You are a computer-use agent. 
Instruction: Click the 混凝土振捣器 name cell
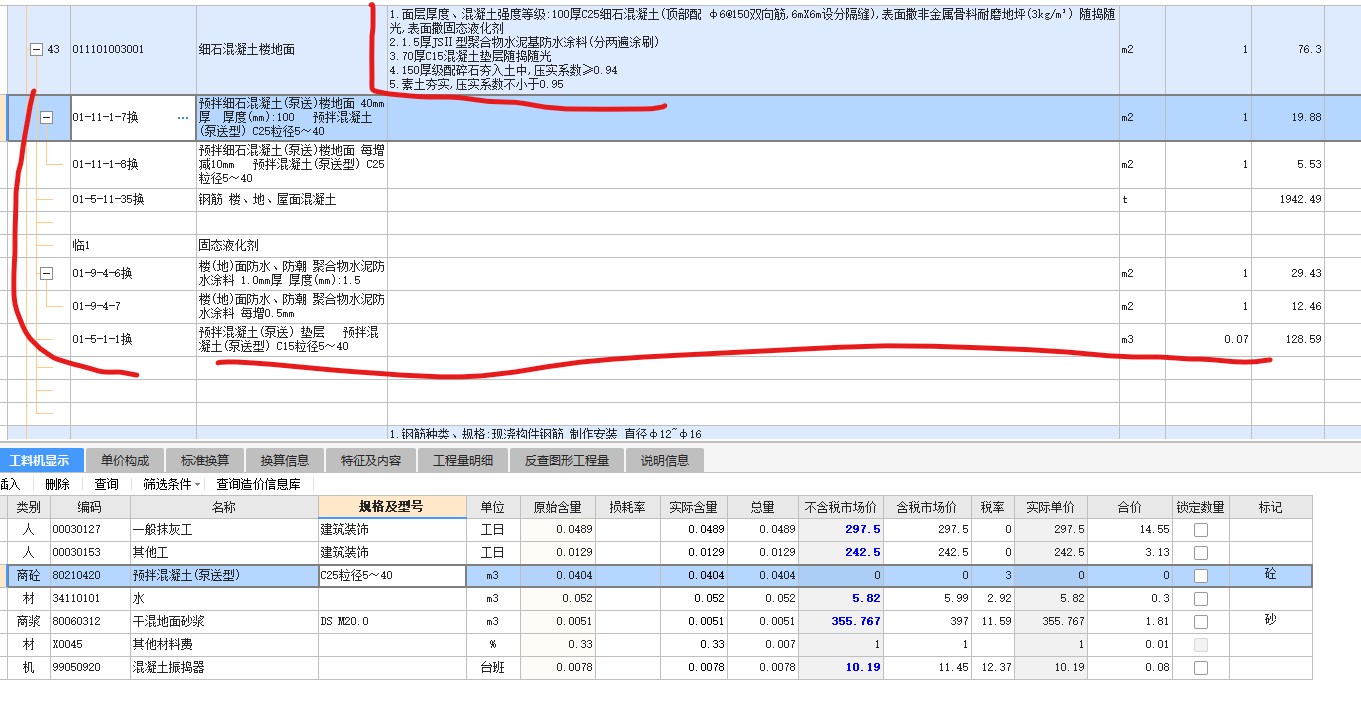[x=224, y=668]
